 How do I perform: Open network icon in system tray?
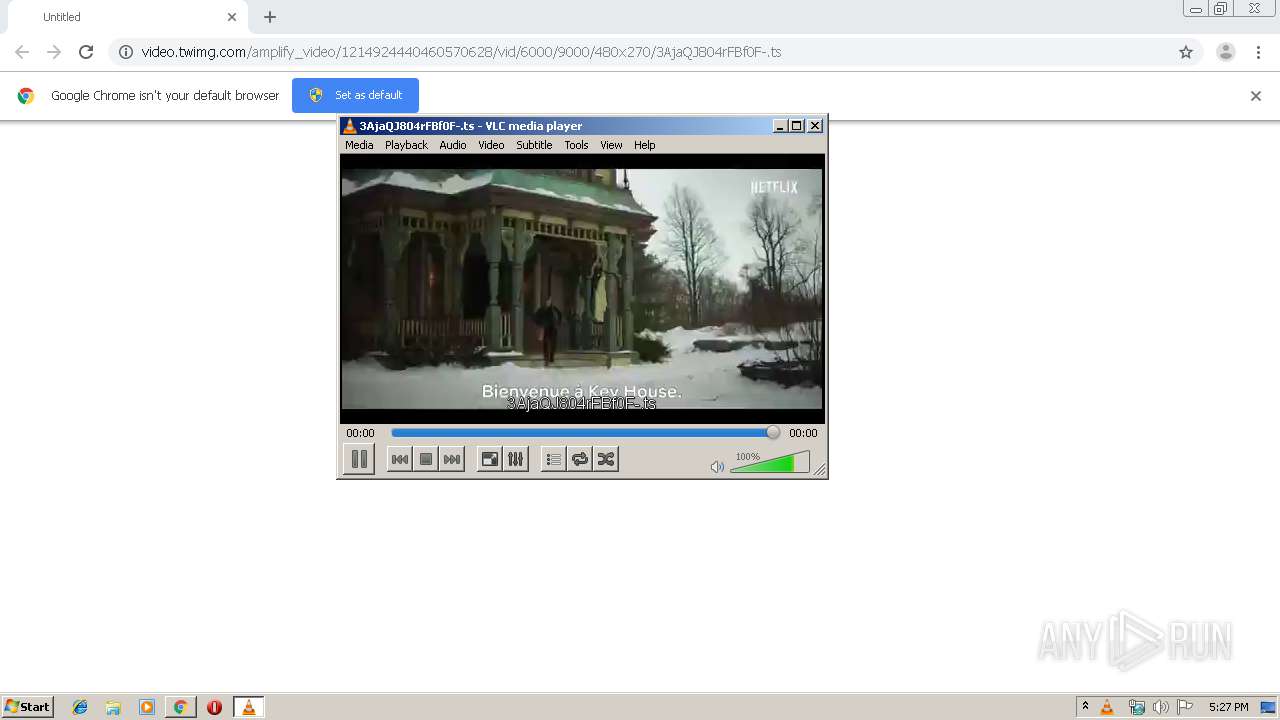pos(1136,707)
